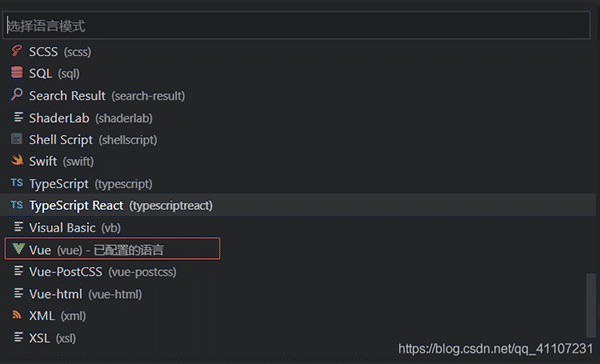
Task: Choose the highlighted TypeScript React entry
Action: (x=298, y=205)
